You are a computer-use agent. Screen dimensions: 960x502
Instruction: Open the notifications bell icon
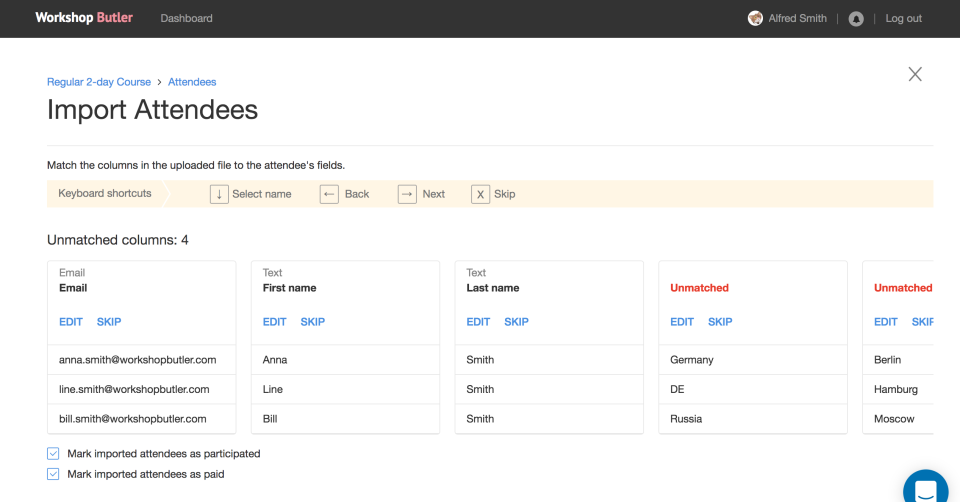(856, 19)
